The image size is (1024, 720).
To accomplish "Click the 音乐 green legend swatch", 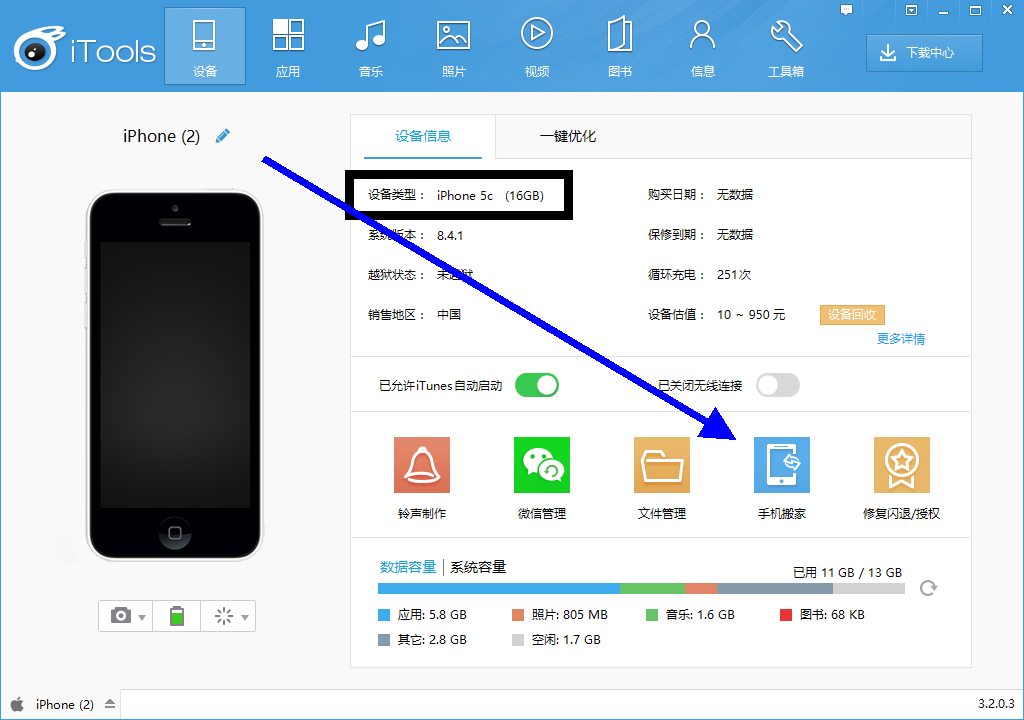I will pos(652,615).
